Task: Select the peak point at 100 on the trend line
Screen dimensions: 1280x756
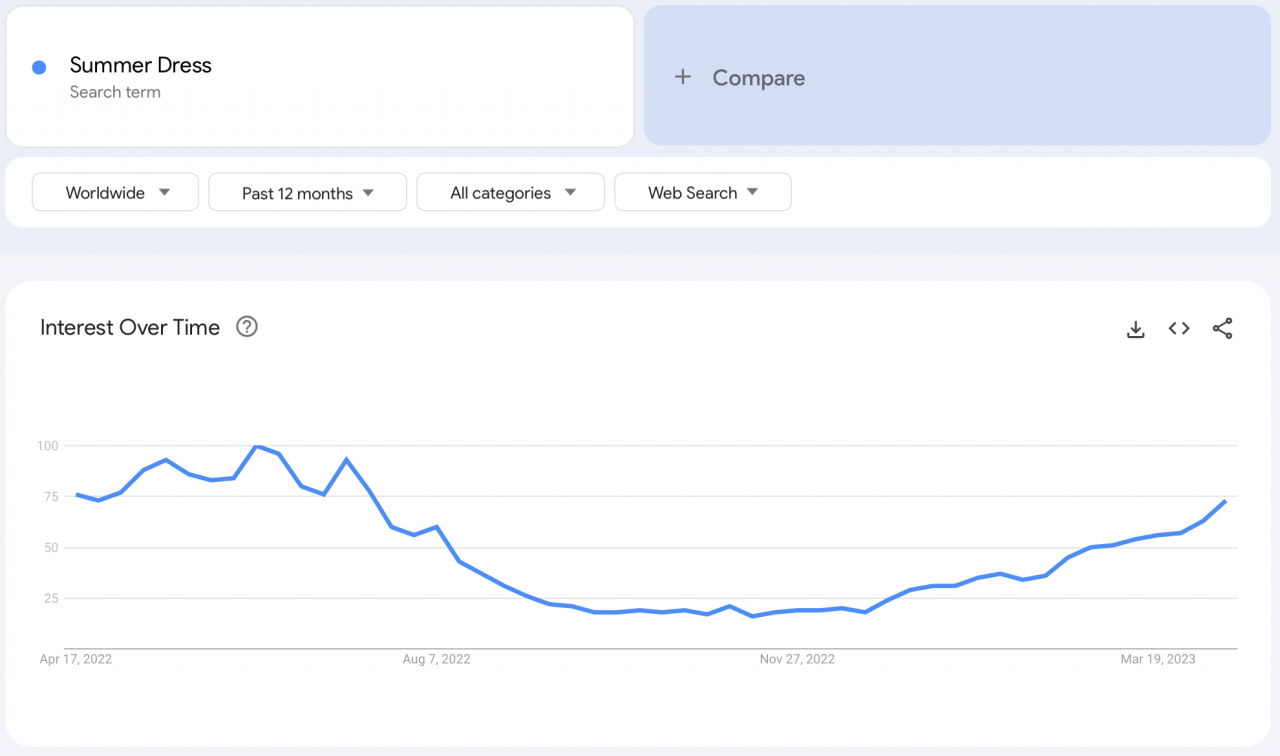Action: click(x=257, y=446)
